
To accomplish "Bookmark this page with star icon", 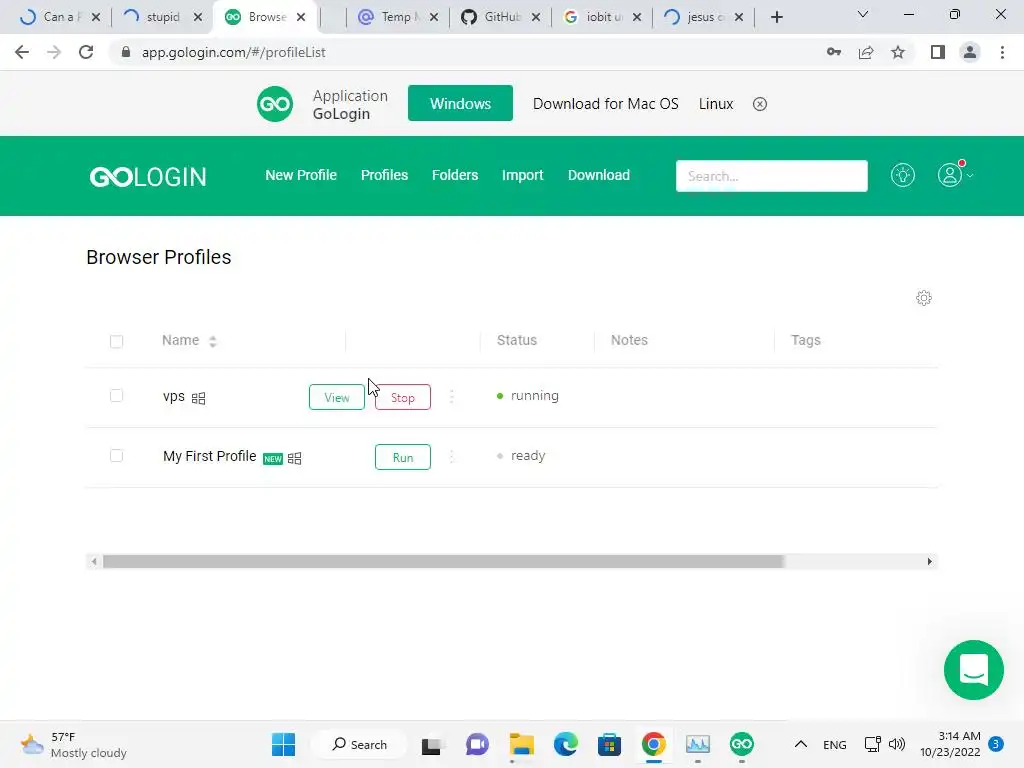I will (x=898, y=52).
